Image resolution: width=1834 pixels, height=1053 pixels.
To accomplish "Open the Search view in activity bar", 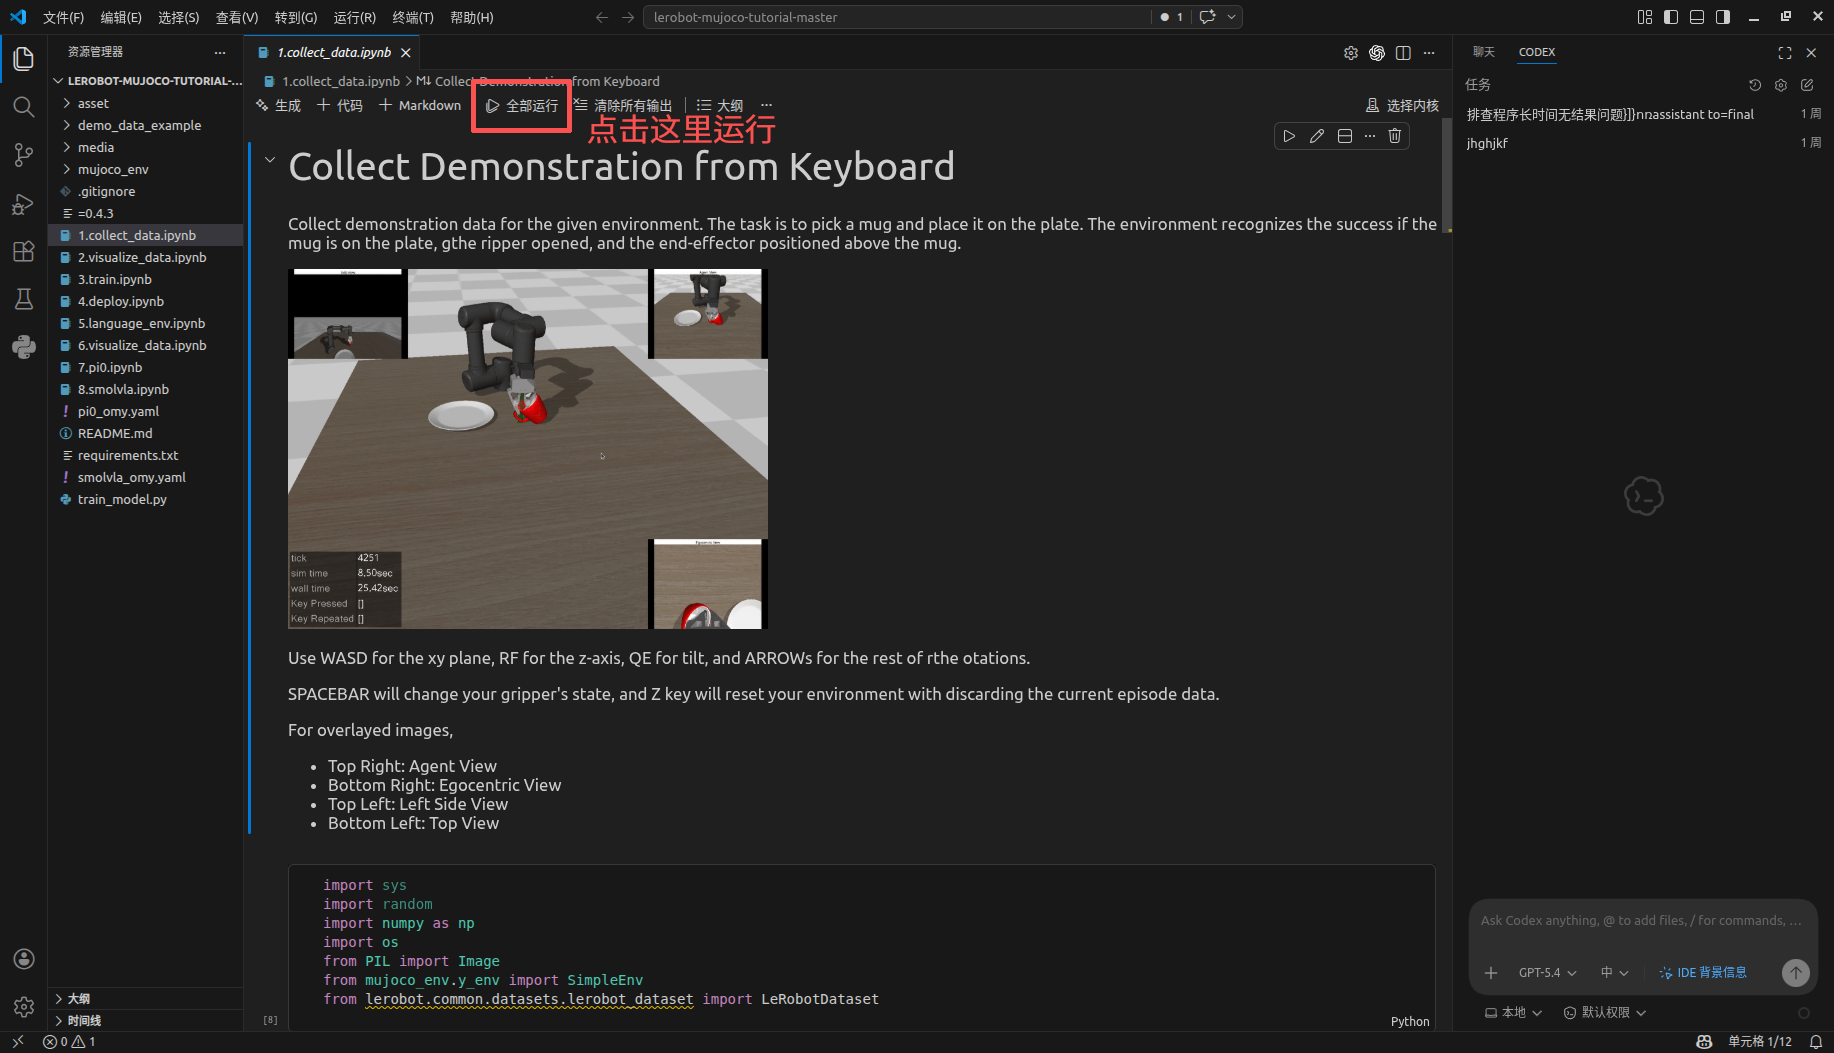I will click(24, 107).
